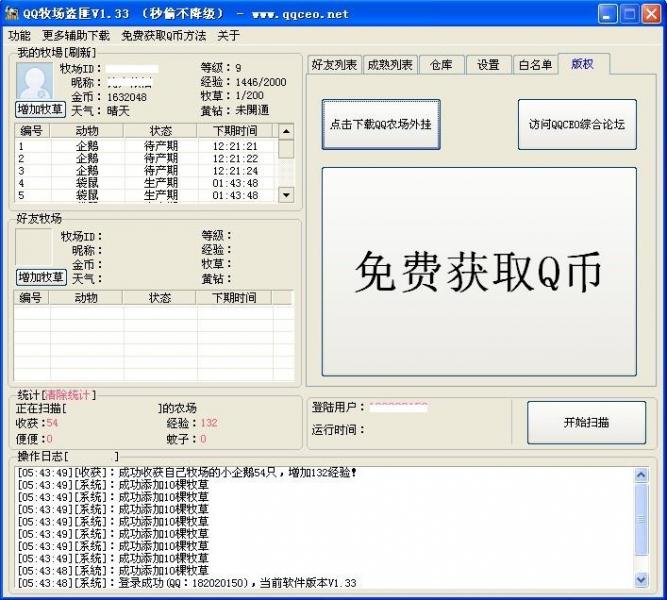Open the 关于 menu
Screen dimensions: 667x600
pos(228,35)
